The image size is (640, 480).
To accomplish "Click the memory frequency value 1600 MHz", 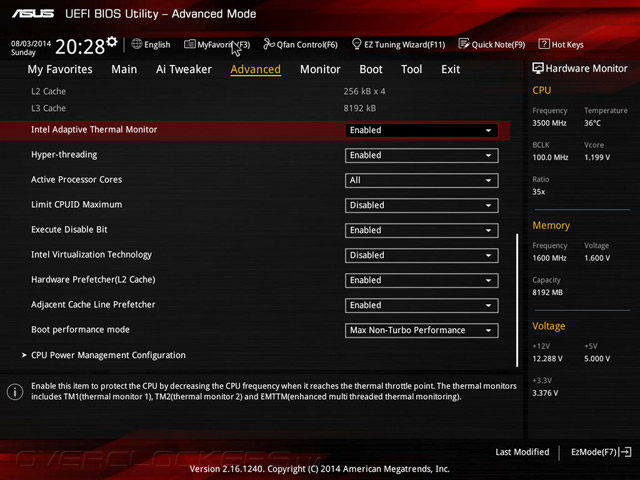I will (x=549, y=258).
